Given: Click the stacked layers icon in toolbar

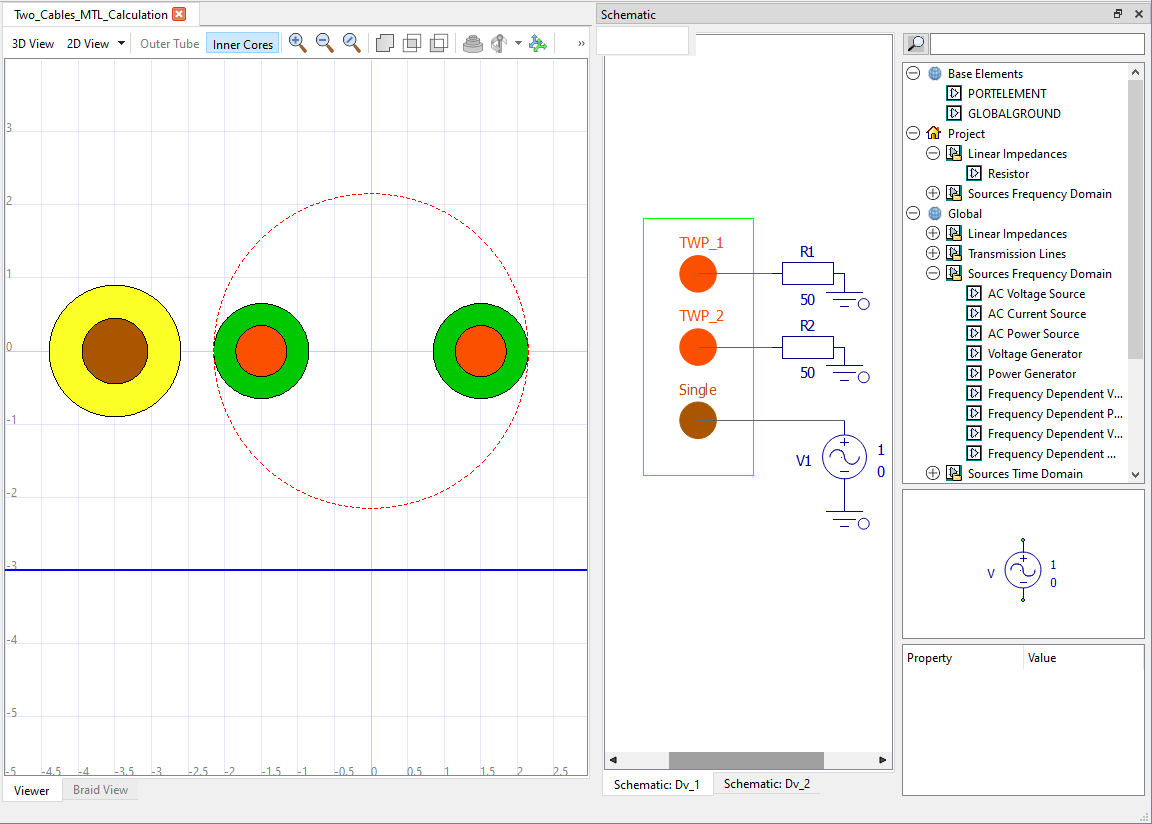Looking at the screenshot, I should 473,44.
